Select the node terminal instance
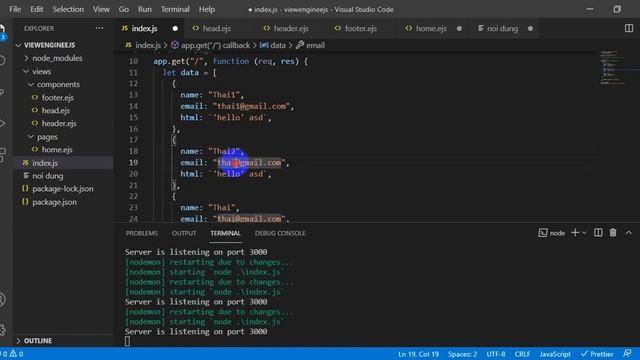The width and height of the screenshot is (640, 360). [551, 233]
